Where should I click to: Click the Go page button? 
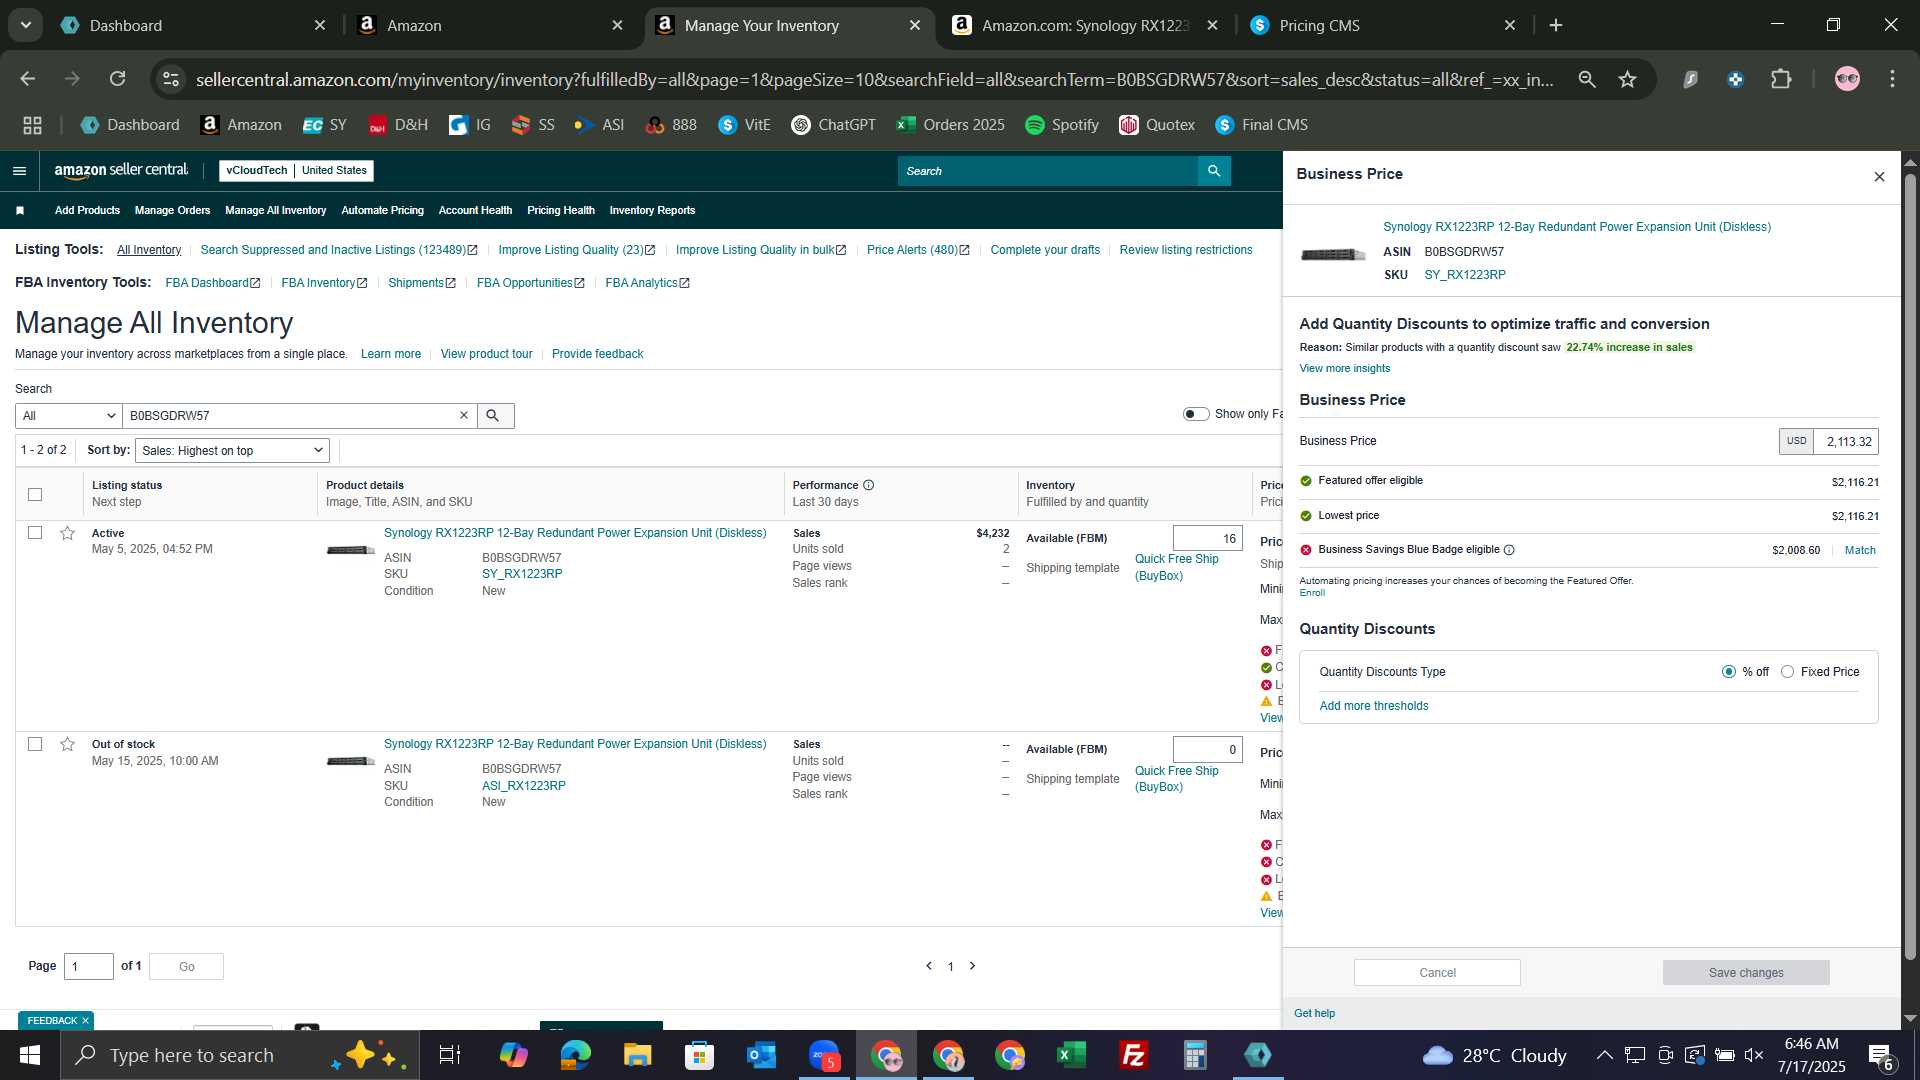186,967
